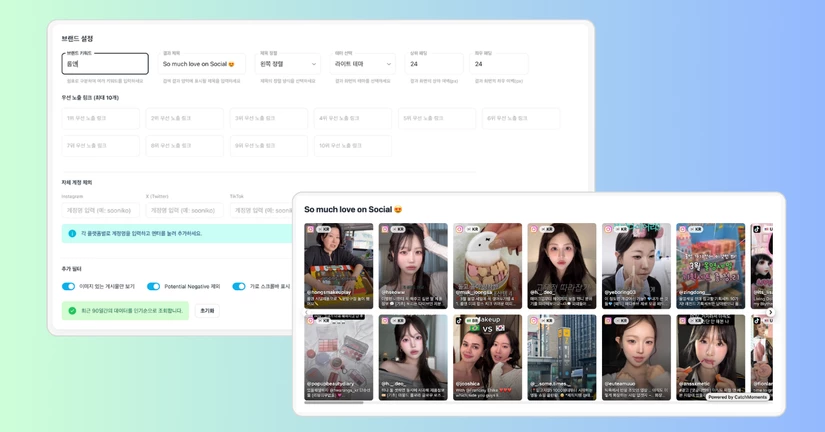Click the 3rd priority exposure link field

[x=269, y=118]
